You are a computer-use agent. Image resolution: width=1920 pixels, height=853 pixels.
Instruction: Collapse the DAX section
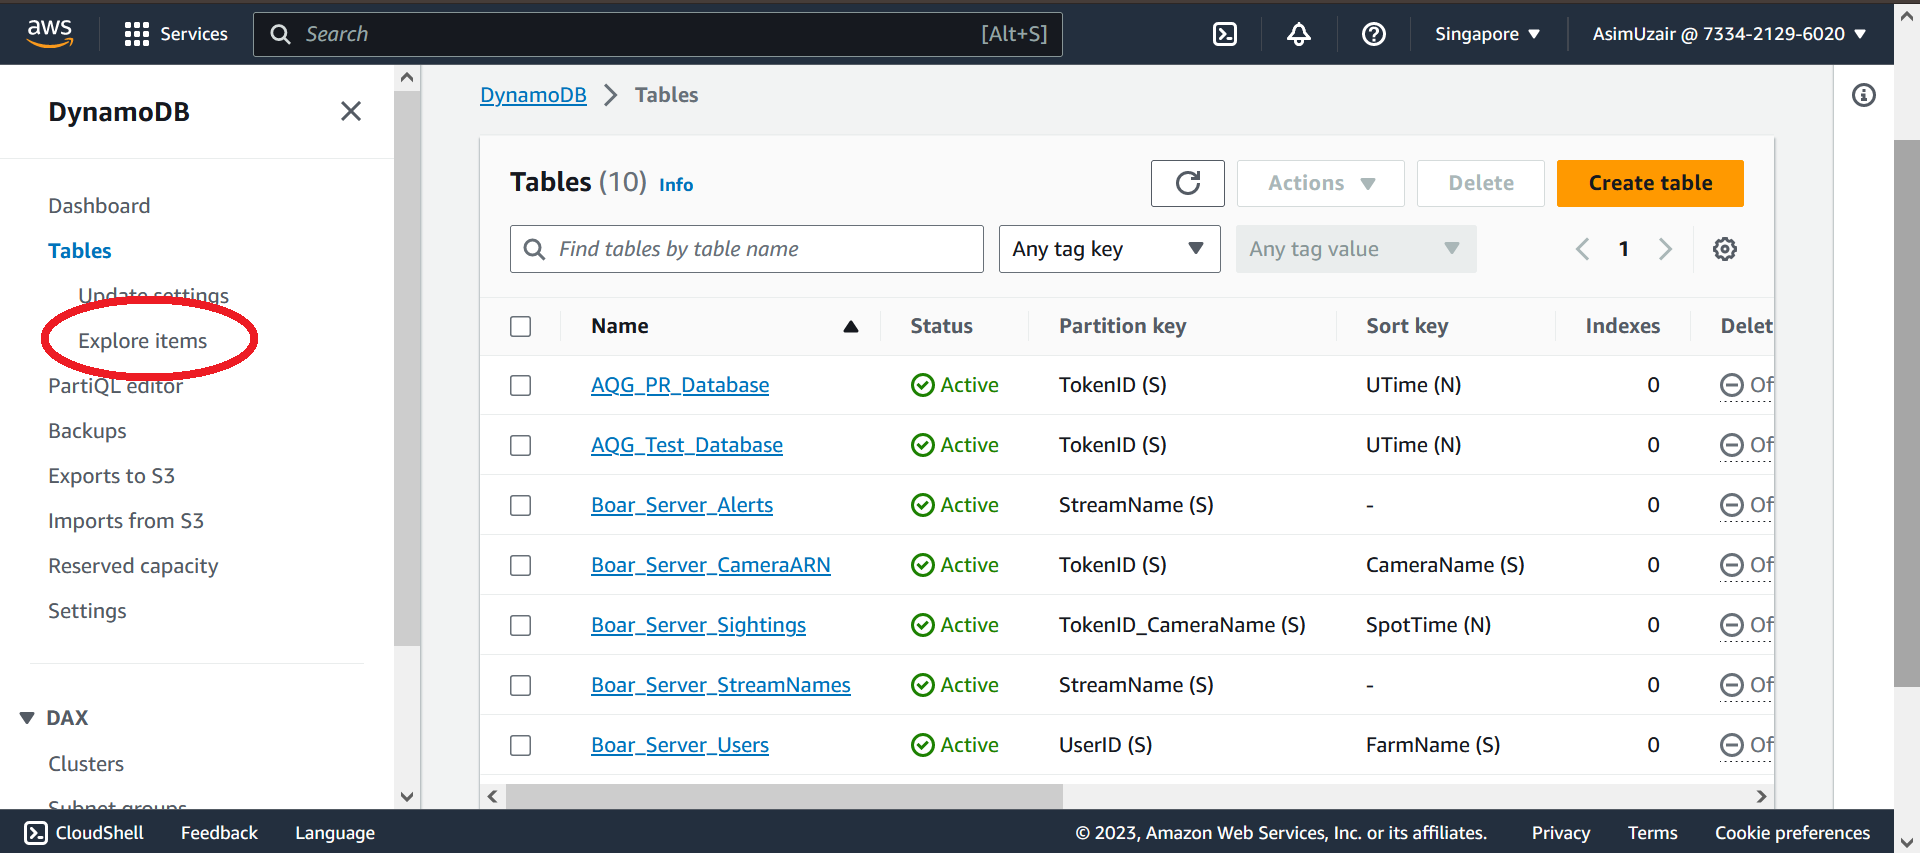point(27,718)
